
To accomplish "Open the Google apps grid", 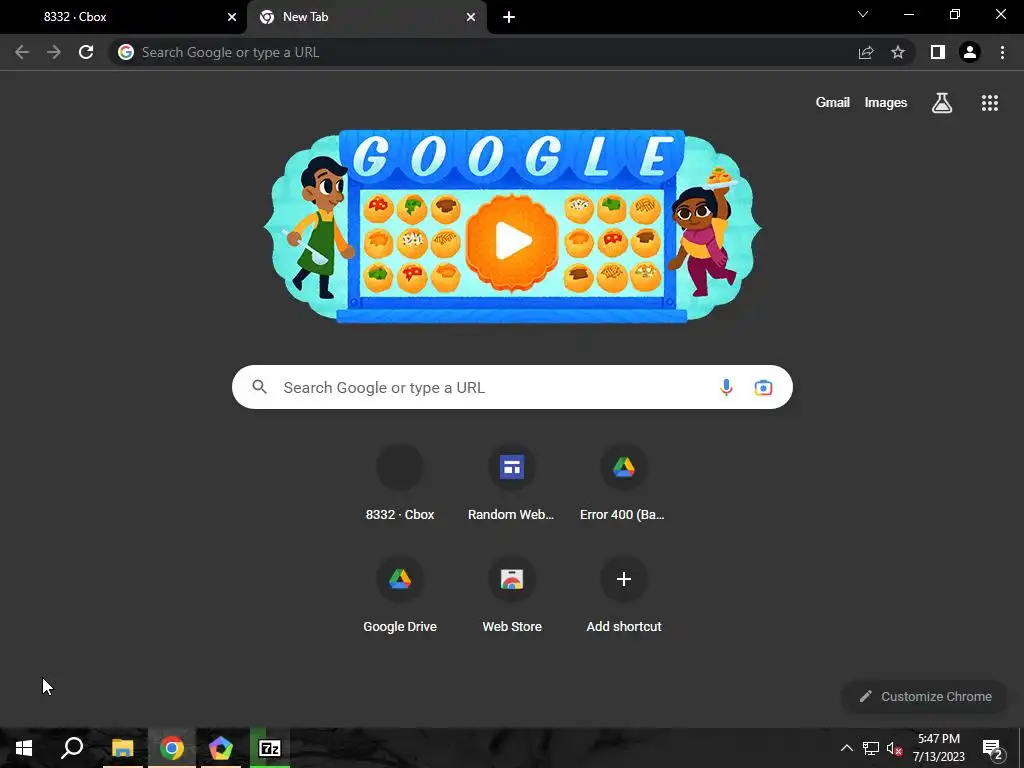I will pos(989,103).
